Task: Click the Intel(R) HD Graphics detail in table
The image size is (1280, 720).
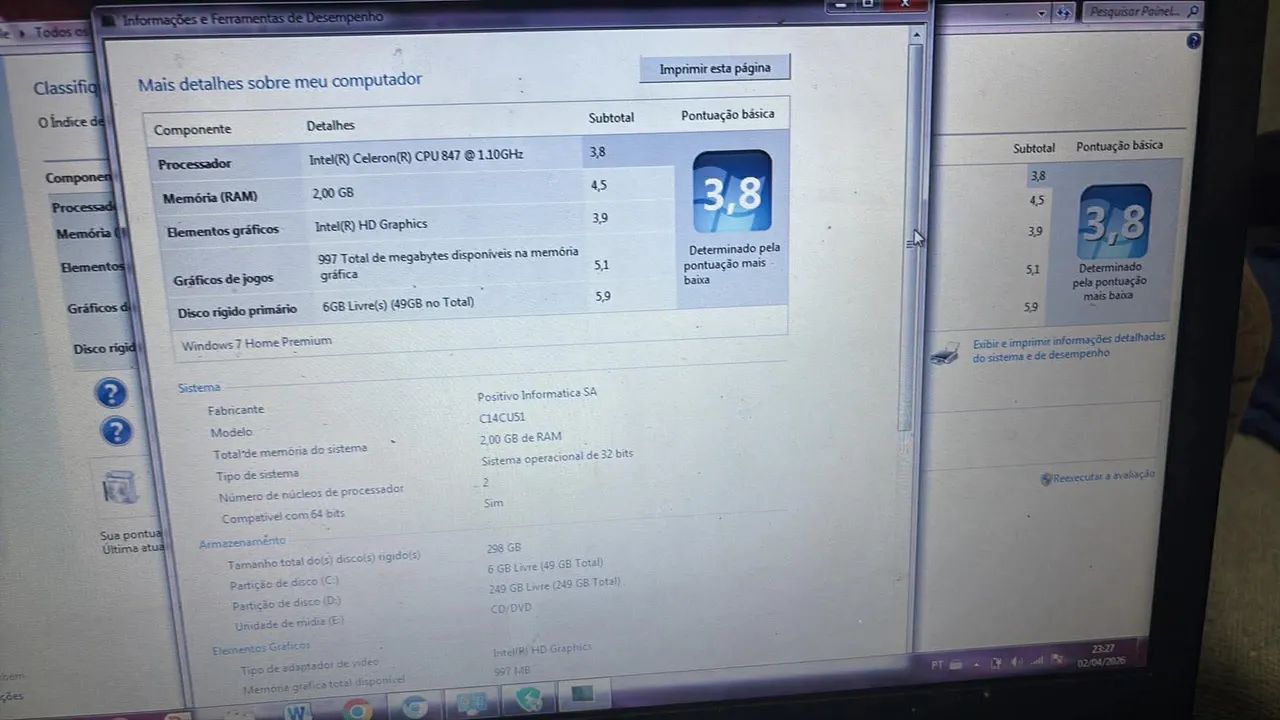Action: tap(371, 225)
